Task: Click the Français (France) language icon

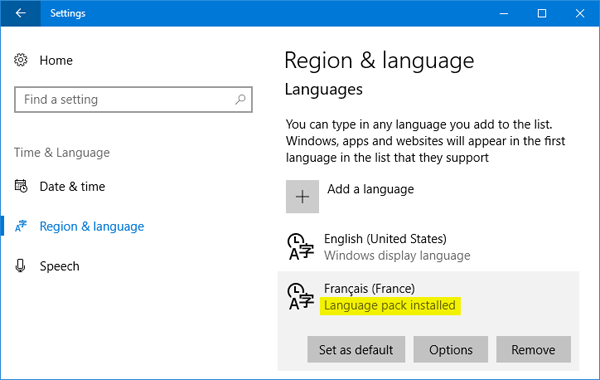Action: (301, 297)
